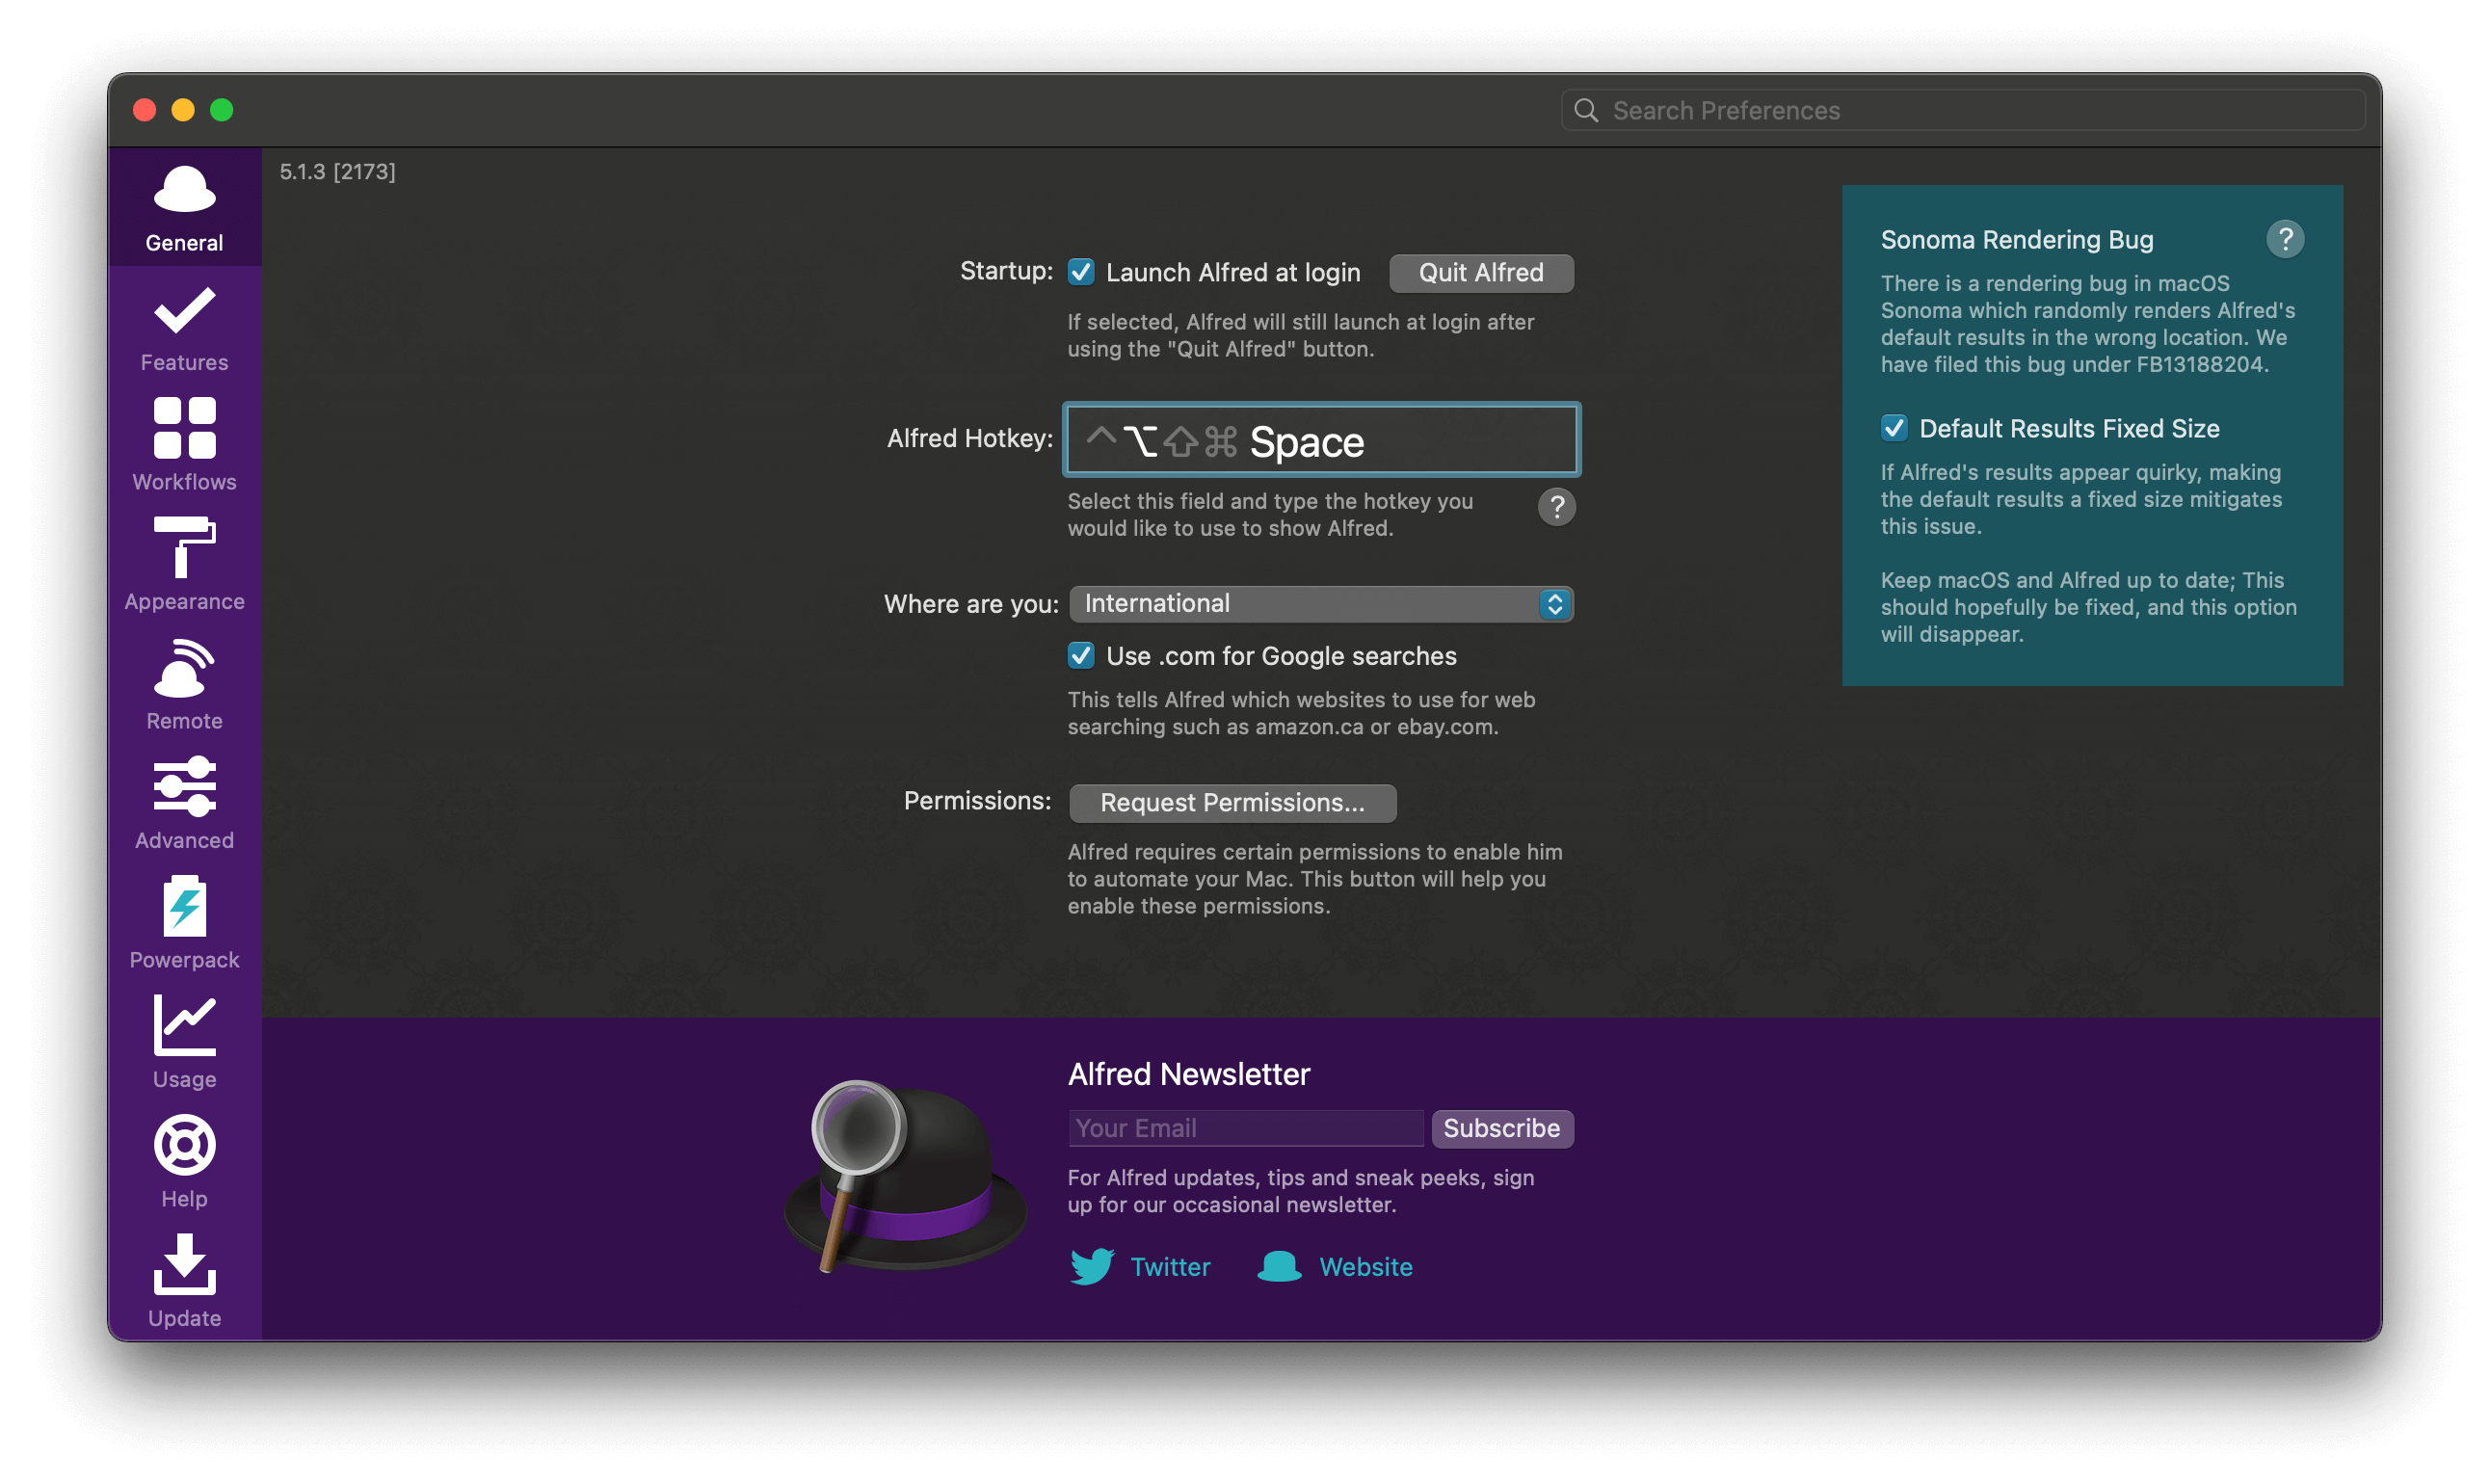
Task: Open Advanced sliders preferences
Action: [184, 803]
